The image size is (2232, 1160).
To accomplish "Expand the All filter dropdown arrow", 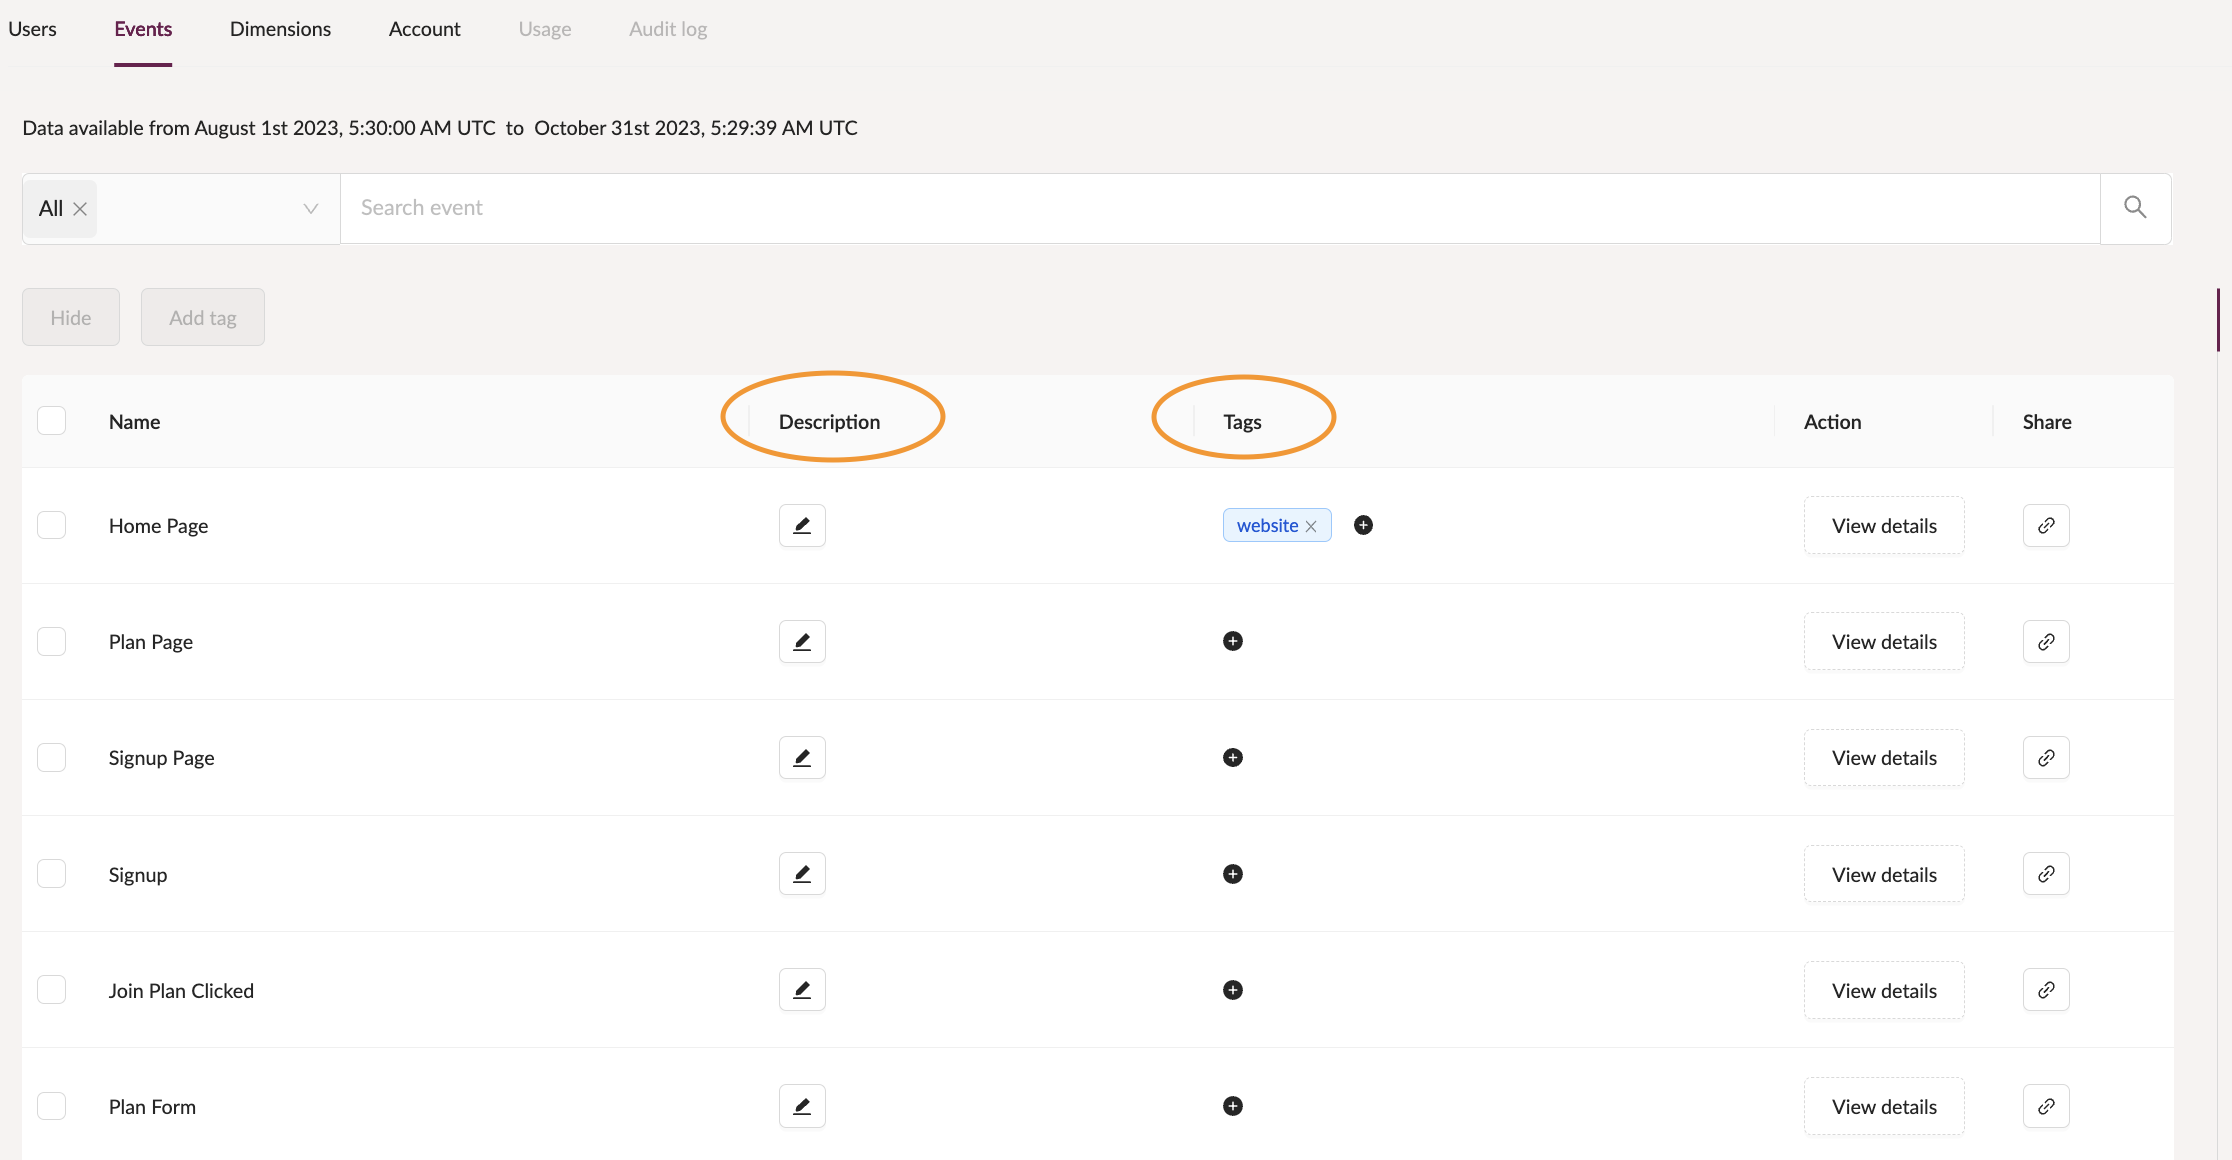I will [x=310, y=208].
